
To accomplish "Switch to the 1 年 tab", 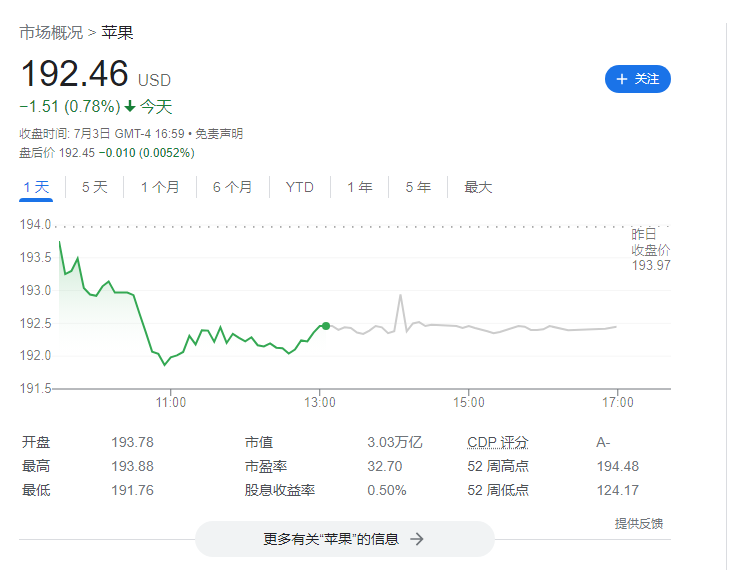I will pos(359,187).
